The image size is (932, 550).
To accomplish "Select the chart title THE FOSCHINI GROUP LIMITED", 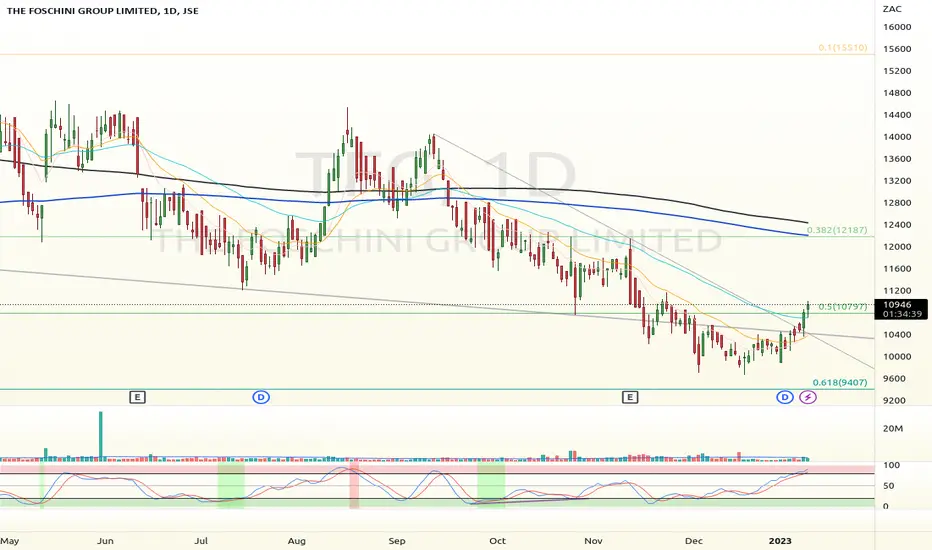I will pos(83,11).
